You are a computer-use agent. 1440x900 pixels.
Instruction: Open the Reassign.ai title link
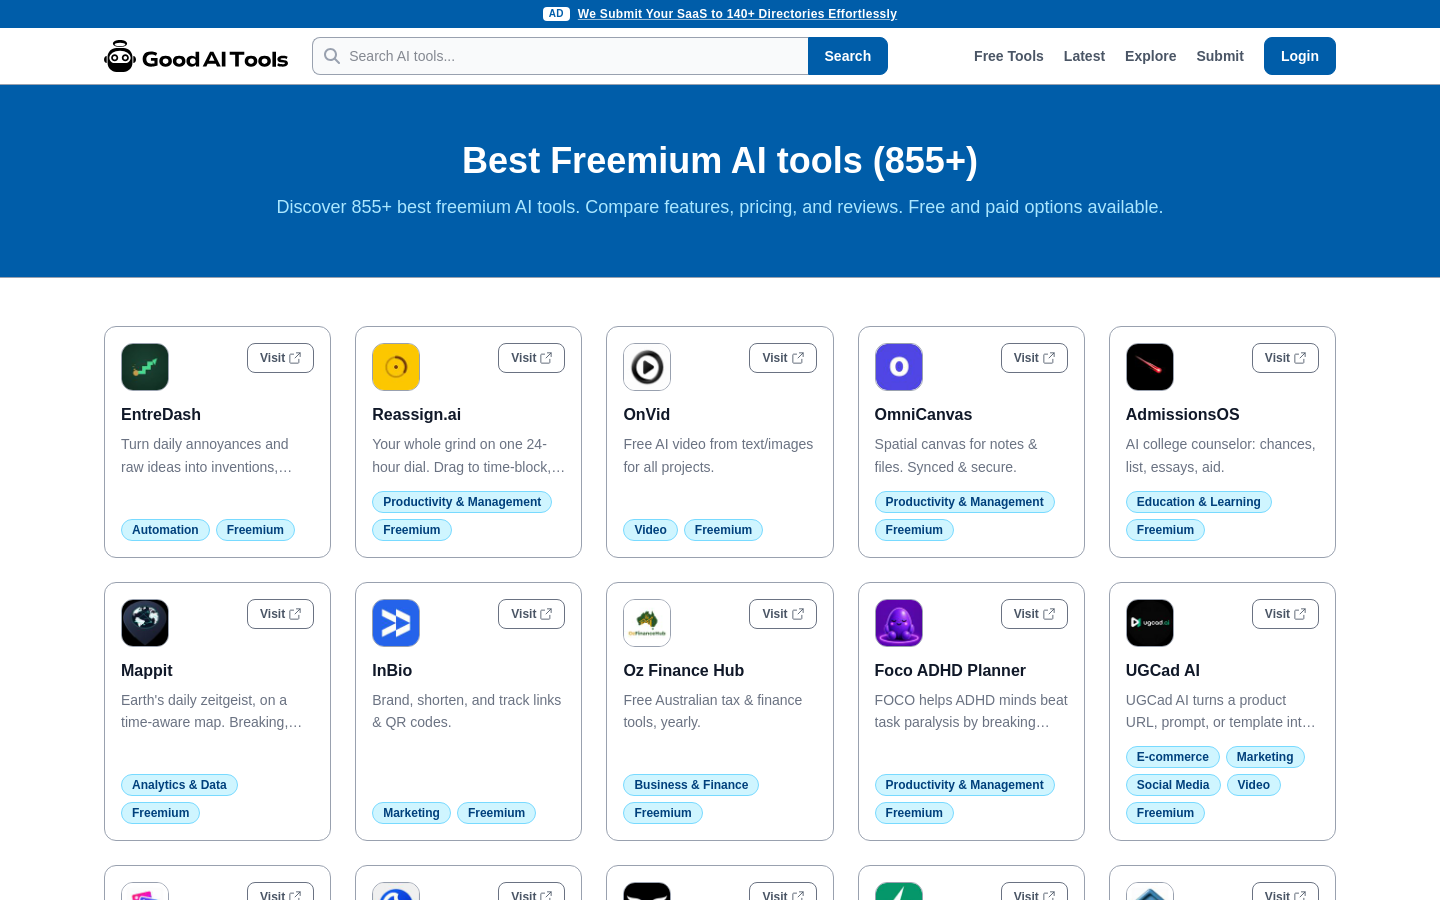(416, 415)
